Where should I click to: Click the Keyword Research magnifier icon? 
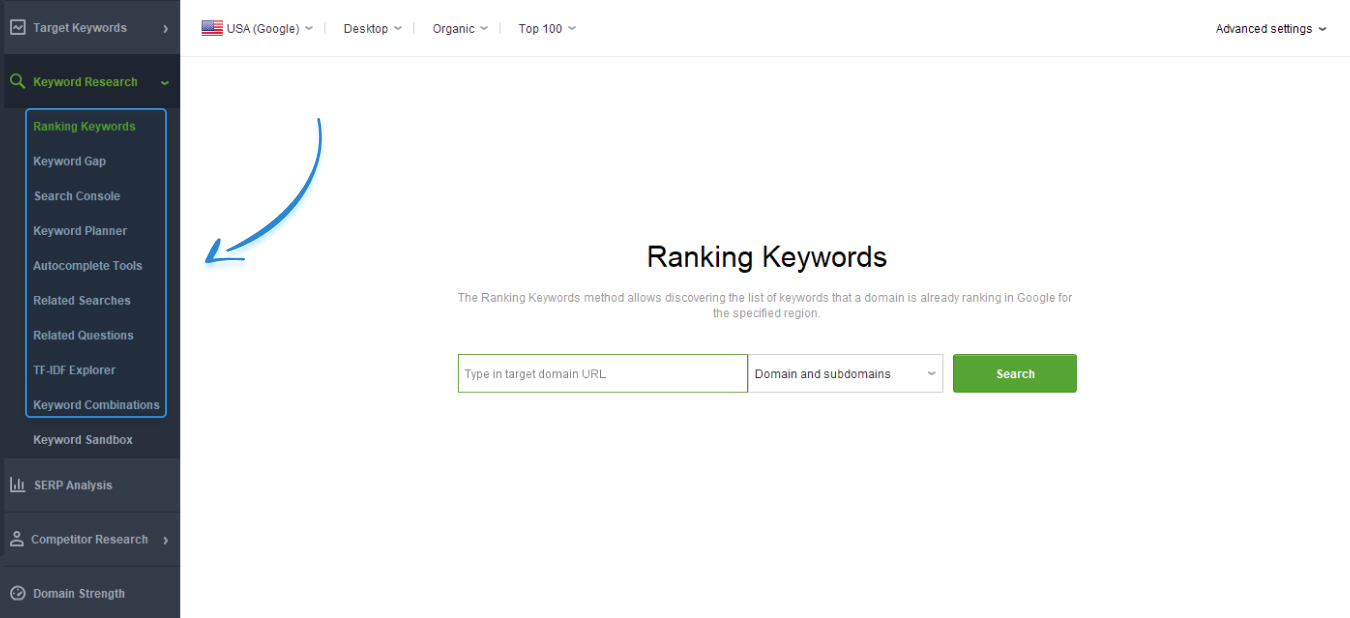[17, 82]
